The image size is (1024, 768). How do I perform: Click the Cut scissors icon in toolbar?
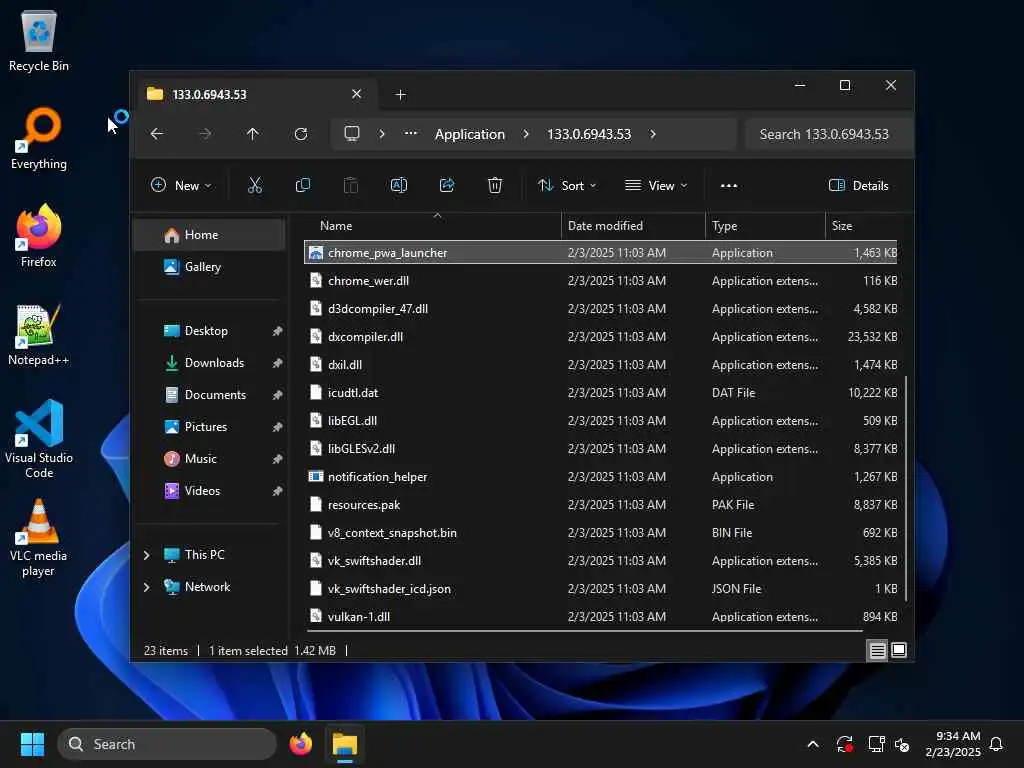[255, 185]
